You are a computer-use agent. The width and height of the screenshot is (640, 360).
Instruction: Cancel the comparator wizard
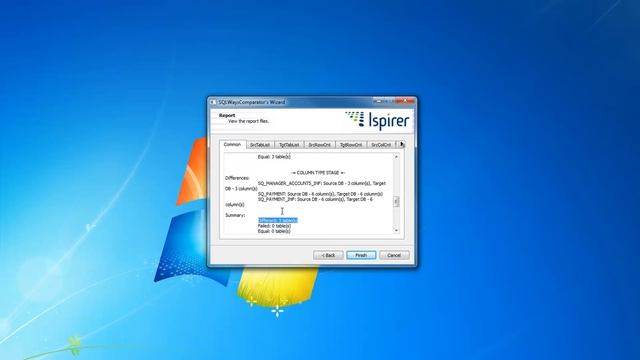(394, 255)
